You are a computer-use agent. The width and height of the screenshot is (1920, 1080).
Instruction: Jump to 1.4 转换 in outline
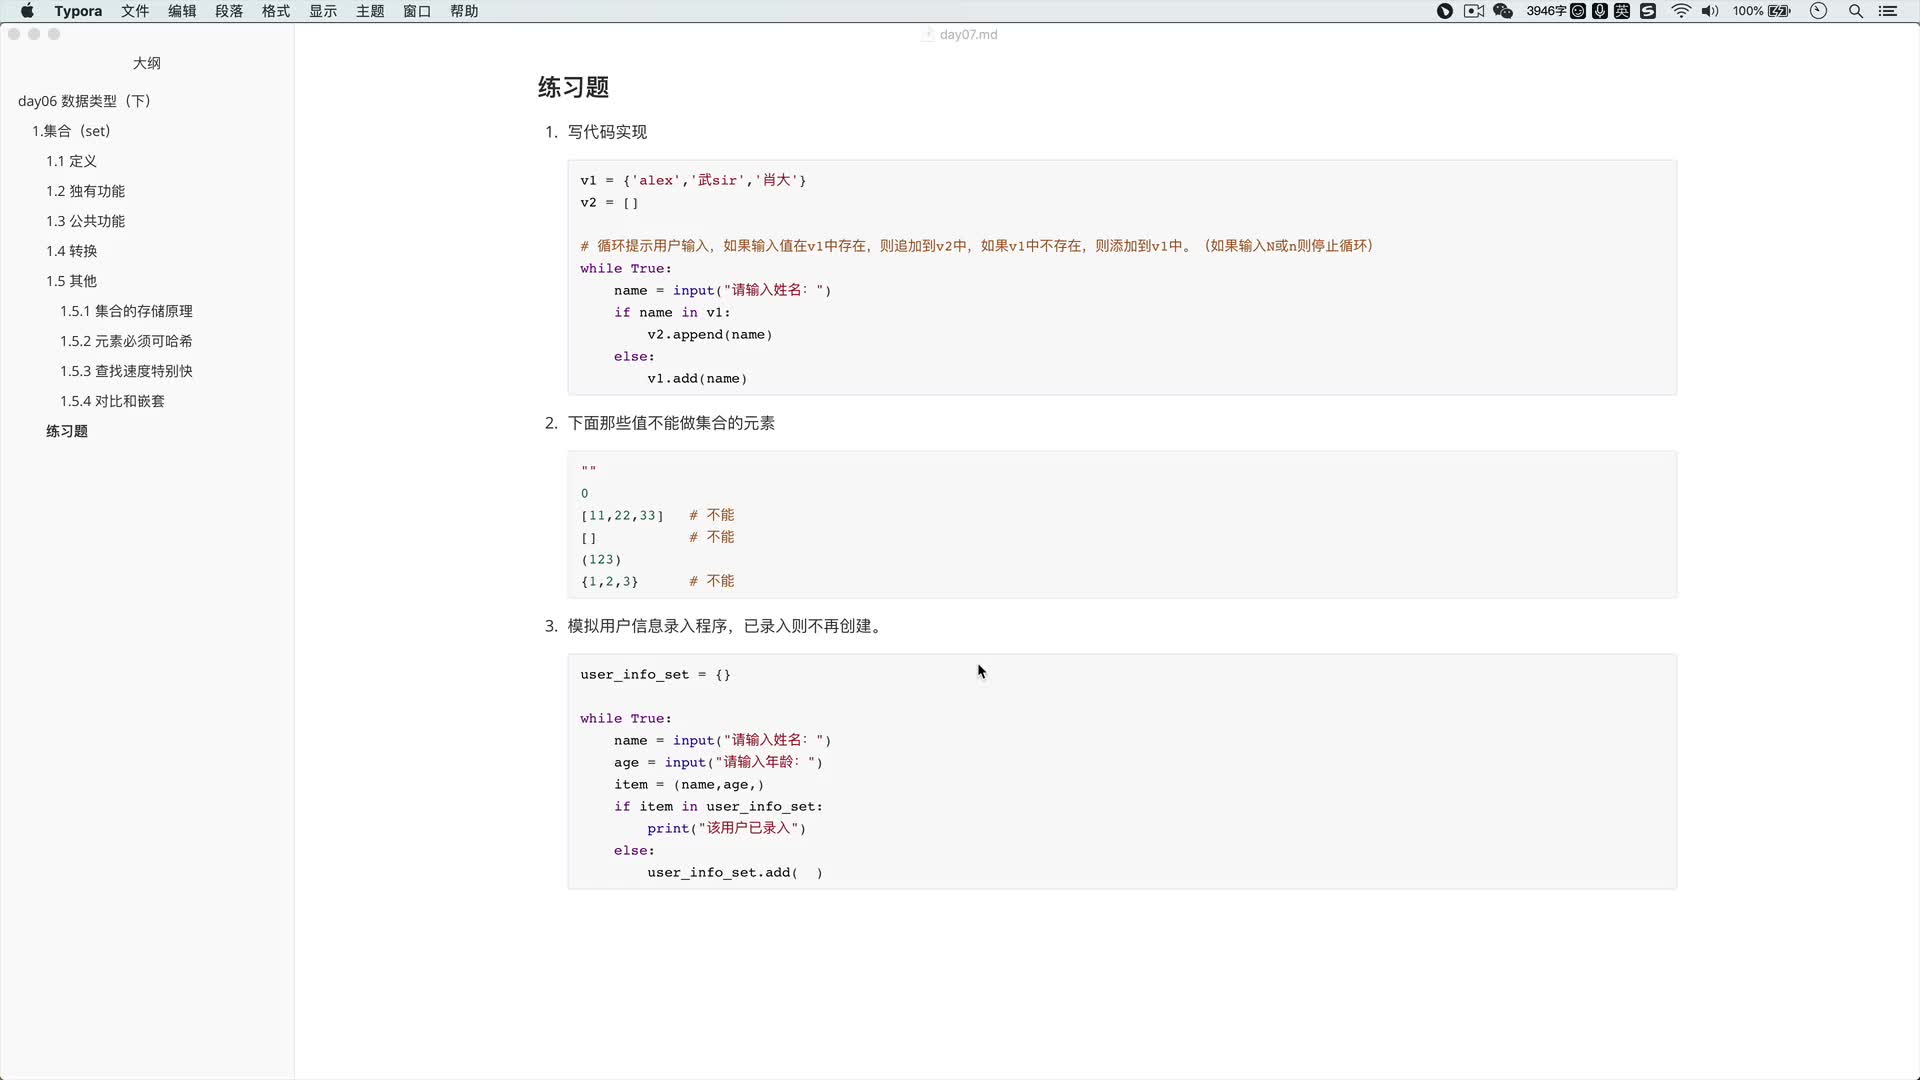point(71,251)
